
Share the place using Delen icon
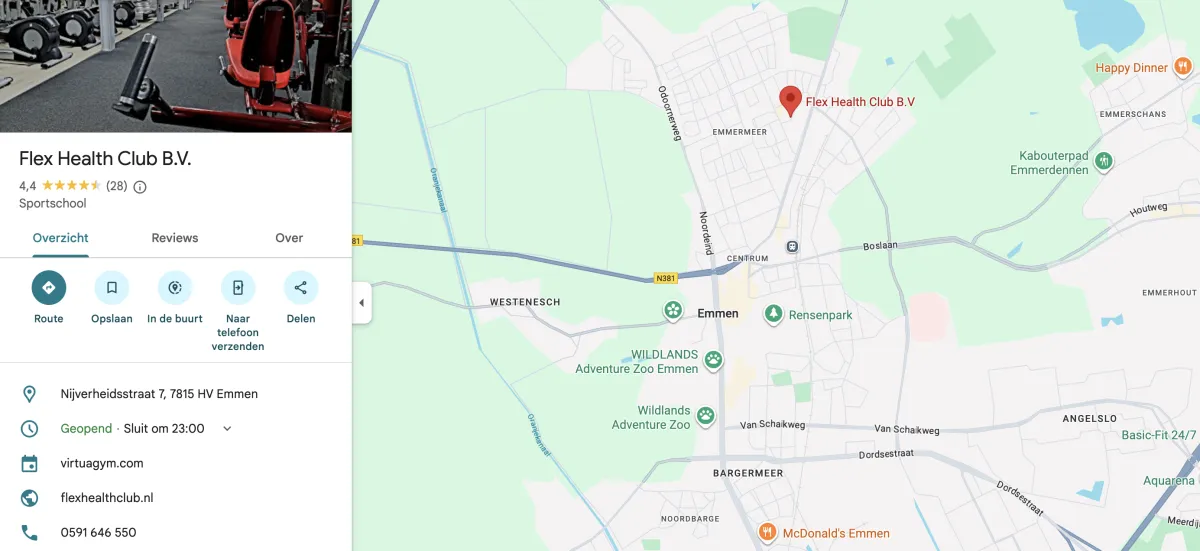click(x=301, y=288)
